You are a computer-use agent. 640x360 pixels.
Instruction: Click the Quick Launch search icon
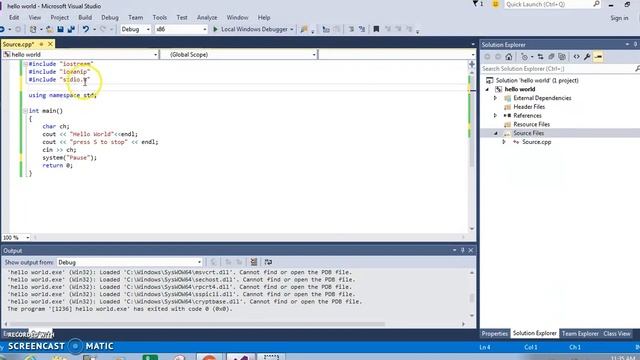(x=596, y=4)
